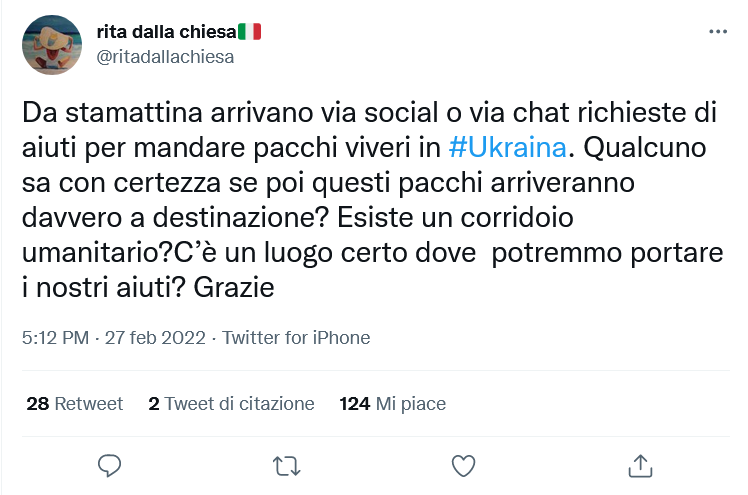The width and height of the screenshot is (748, 495).
Task: Click the Italian flag emoji beside name
Action: pos(250,32)
